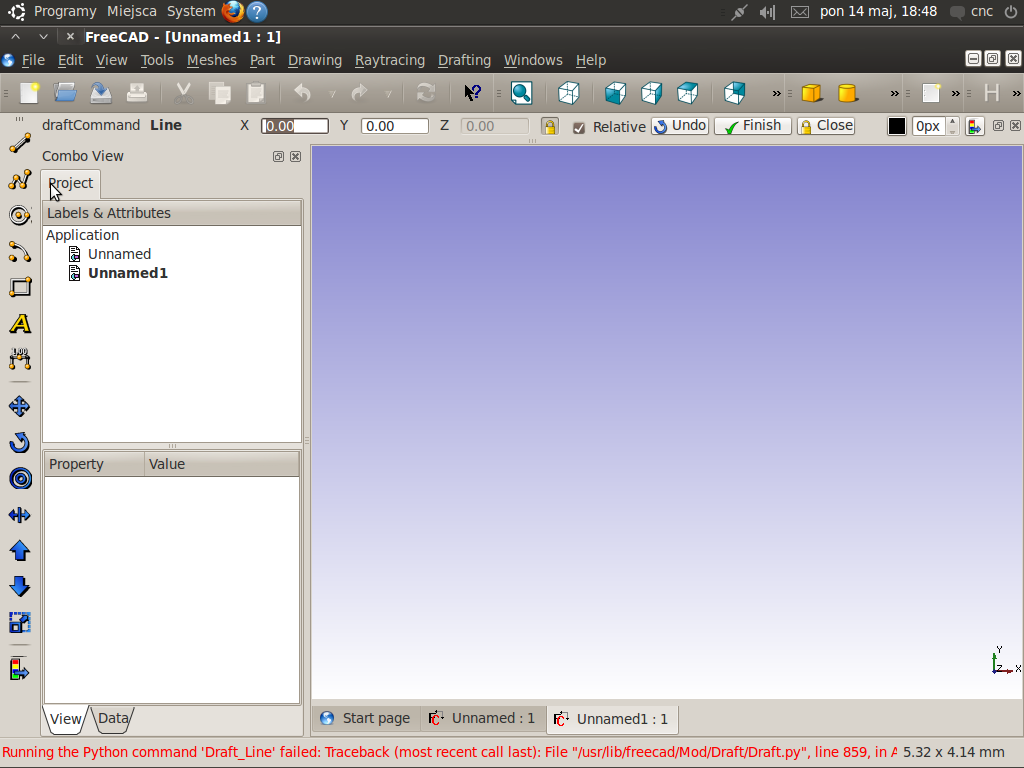Open the Drafting menu
1024x768 pixels.
464,60
